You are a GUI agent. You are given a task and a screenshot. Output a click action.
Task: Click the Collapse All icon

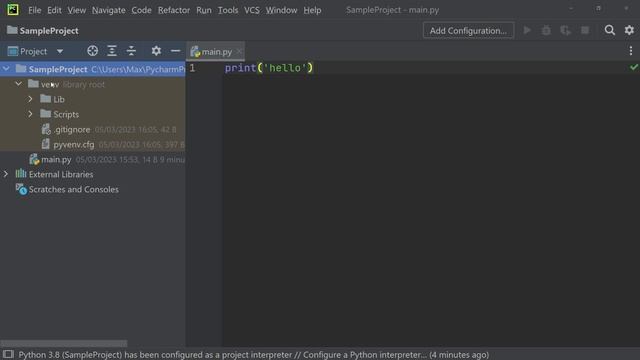[131, 51]
